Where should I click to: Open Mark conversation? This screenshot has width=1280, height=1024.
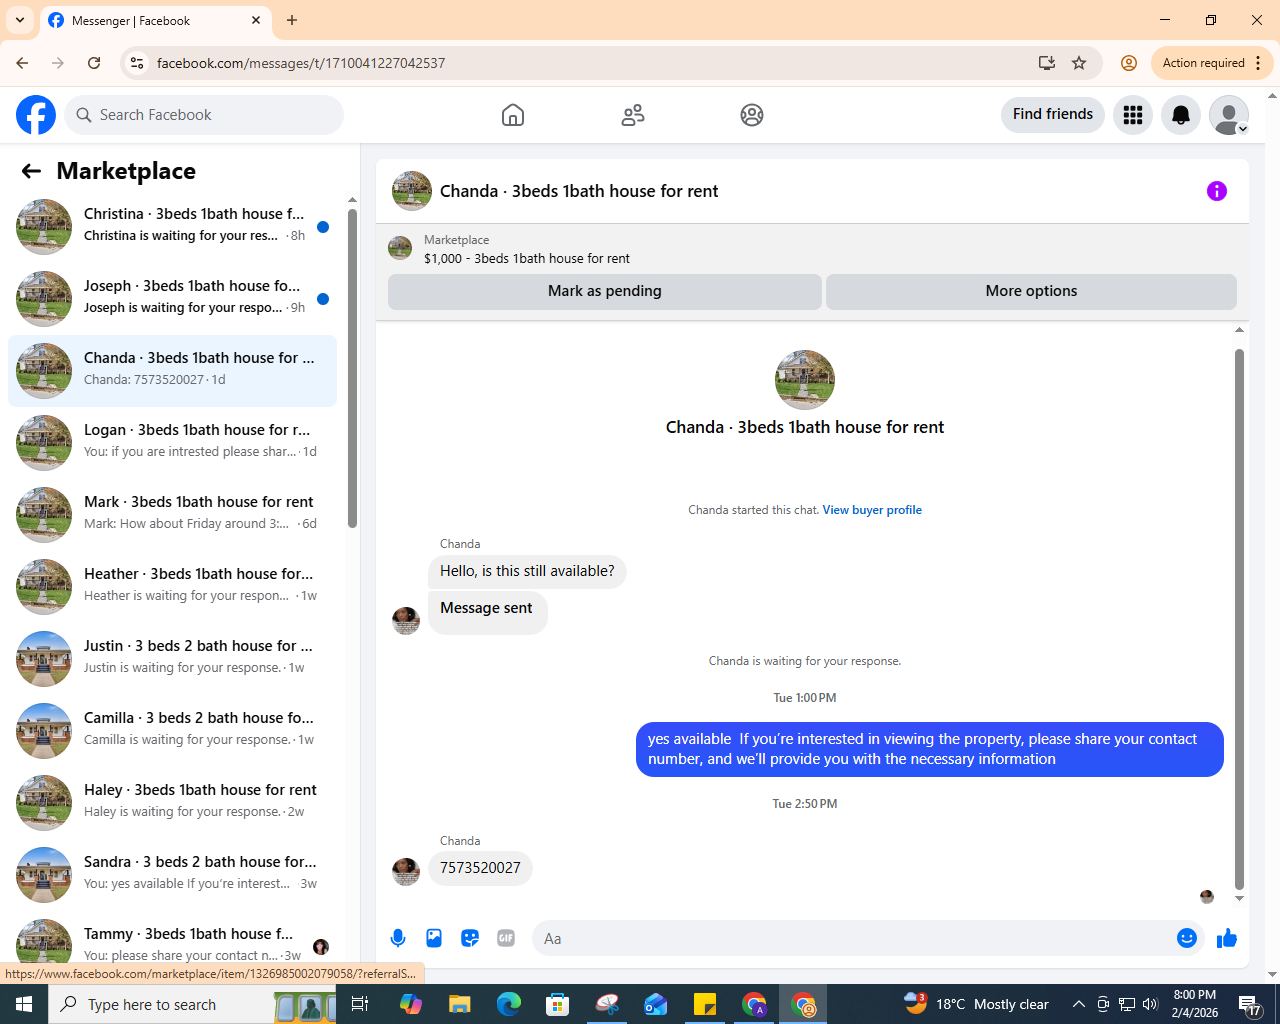[x=172, y=515]
